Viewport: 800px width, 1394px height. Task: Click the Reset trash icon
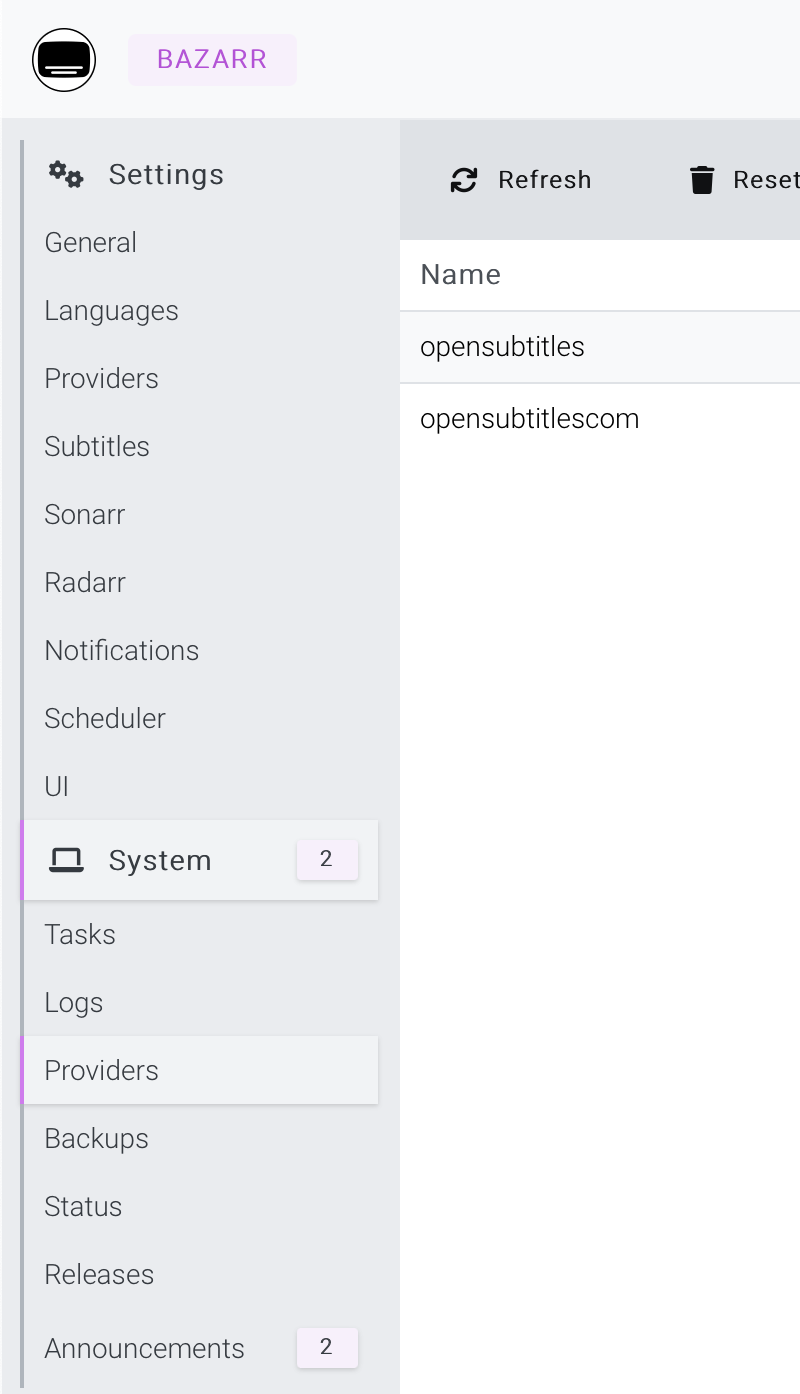[x=702, y=180]
